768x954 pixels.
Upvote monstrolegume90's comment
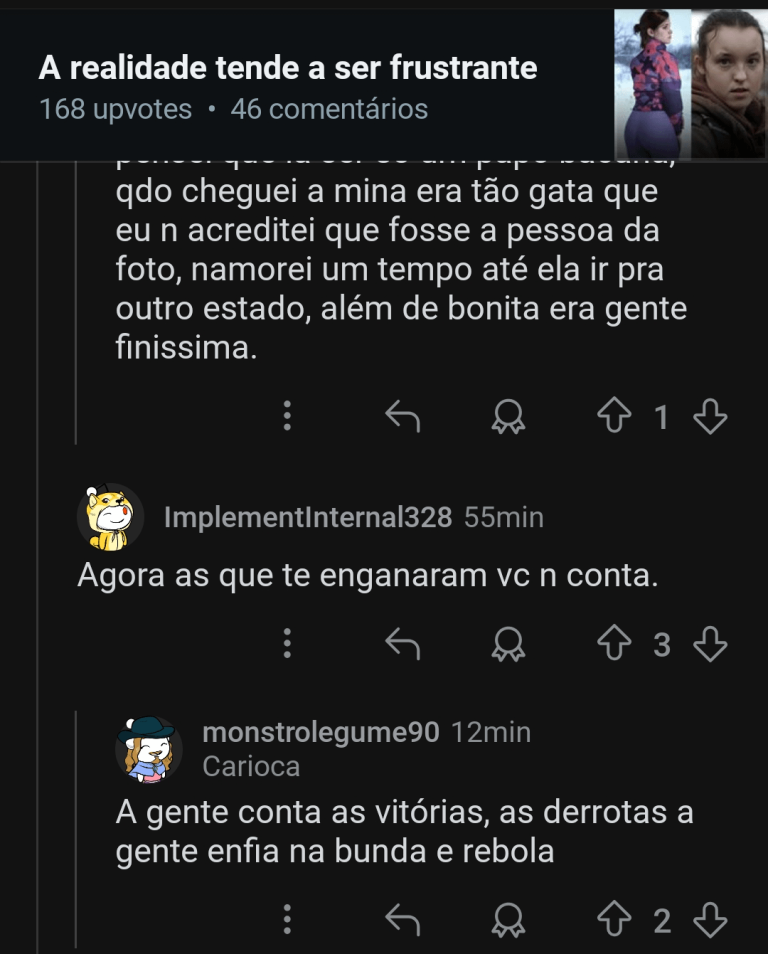(x=612, y=921)
